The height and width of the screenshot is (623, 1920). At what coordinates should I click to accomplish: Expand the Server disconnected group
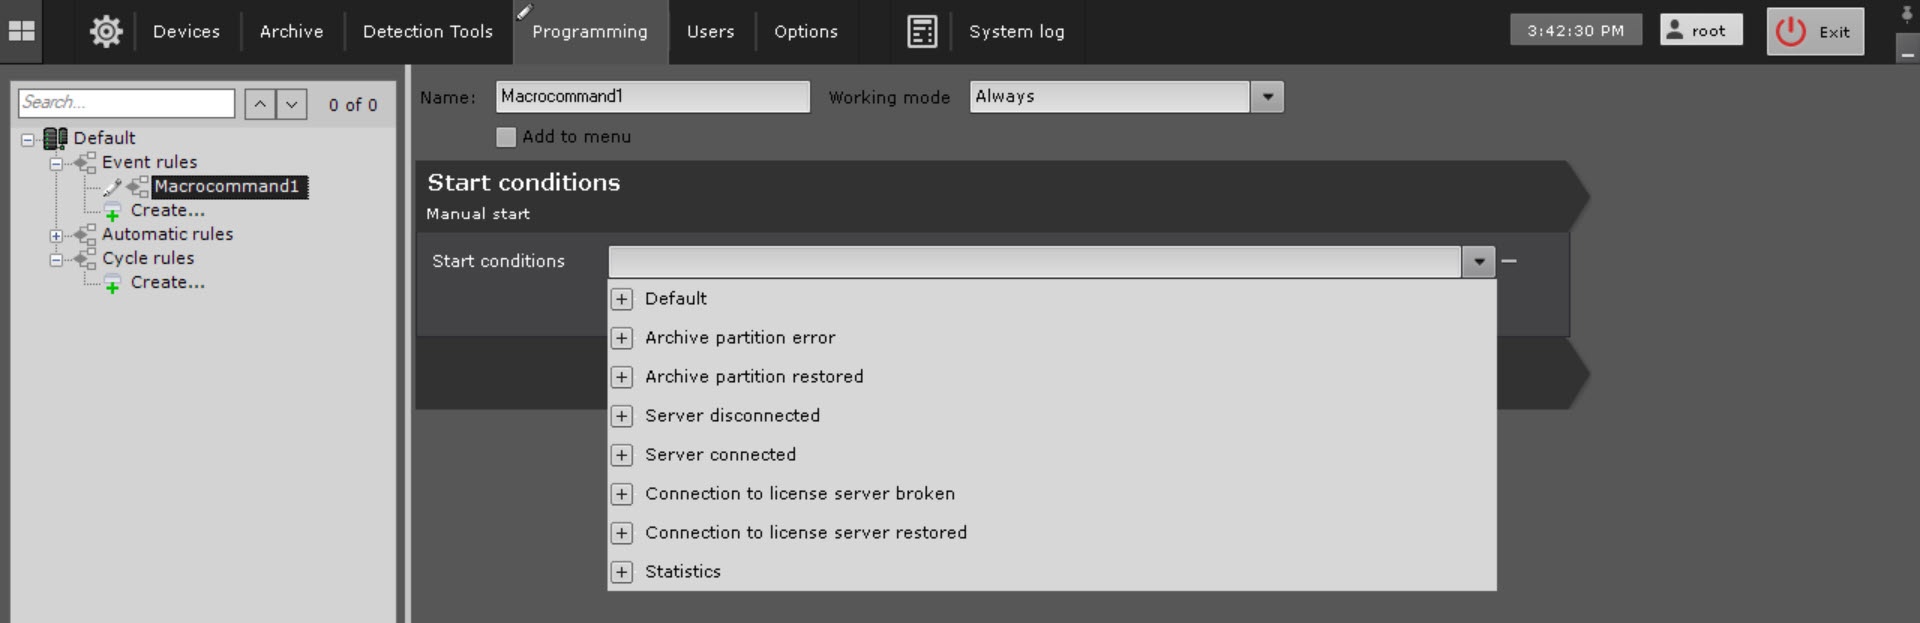[622, 416]
